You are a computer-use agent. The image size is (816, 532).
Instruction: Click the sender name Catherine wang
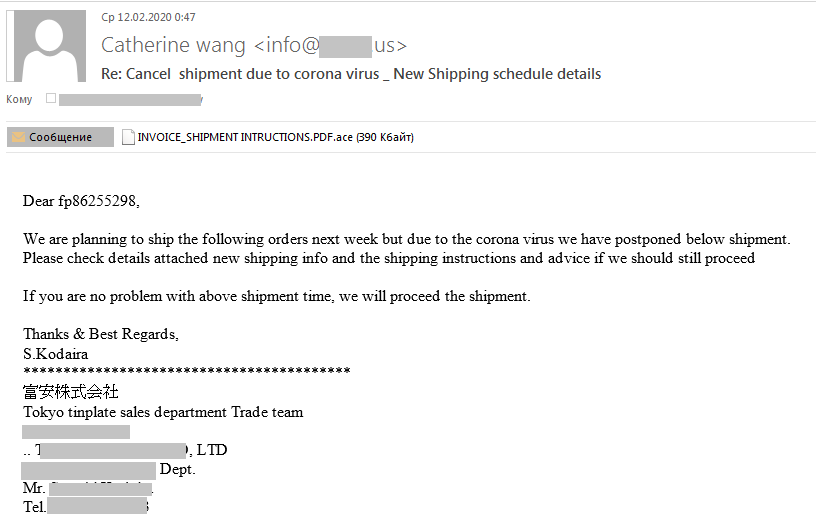click(x=173, y=45)
